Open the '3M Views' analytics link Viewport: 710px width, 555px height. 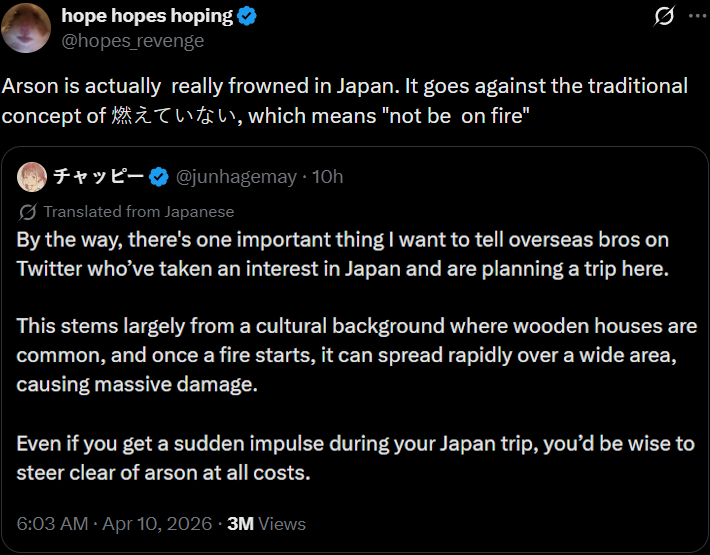coord(266,523)
